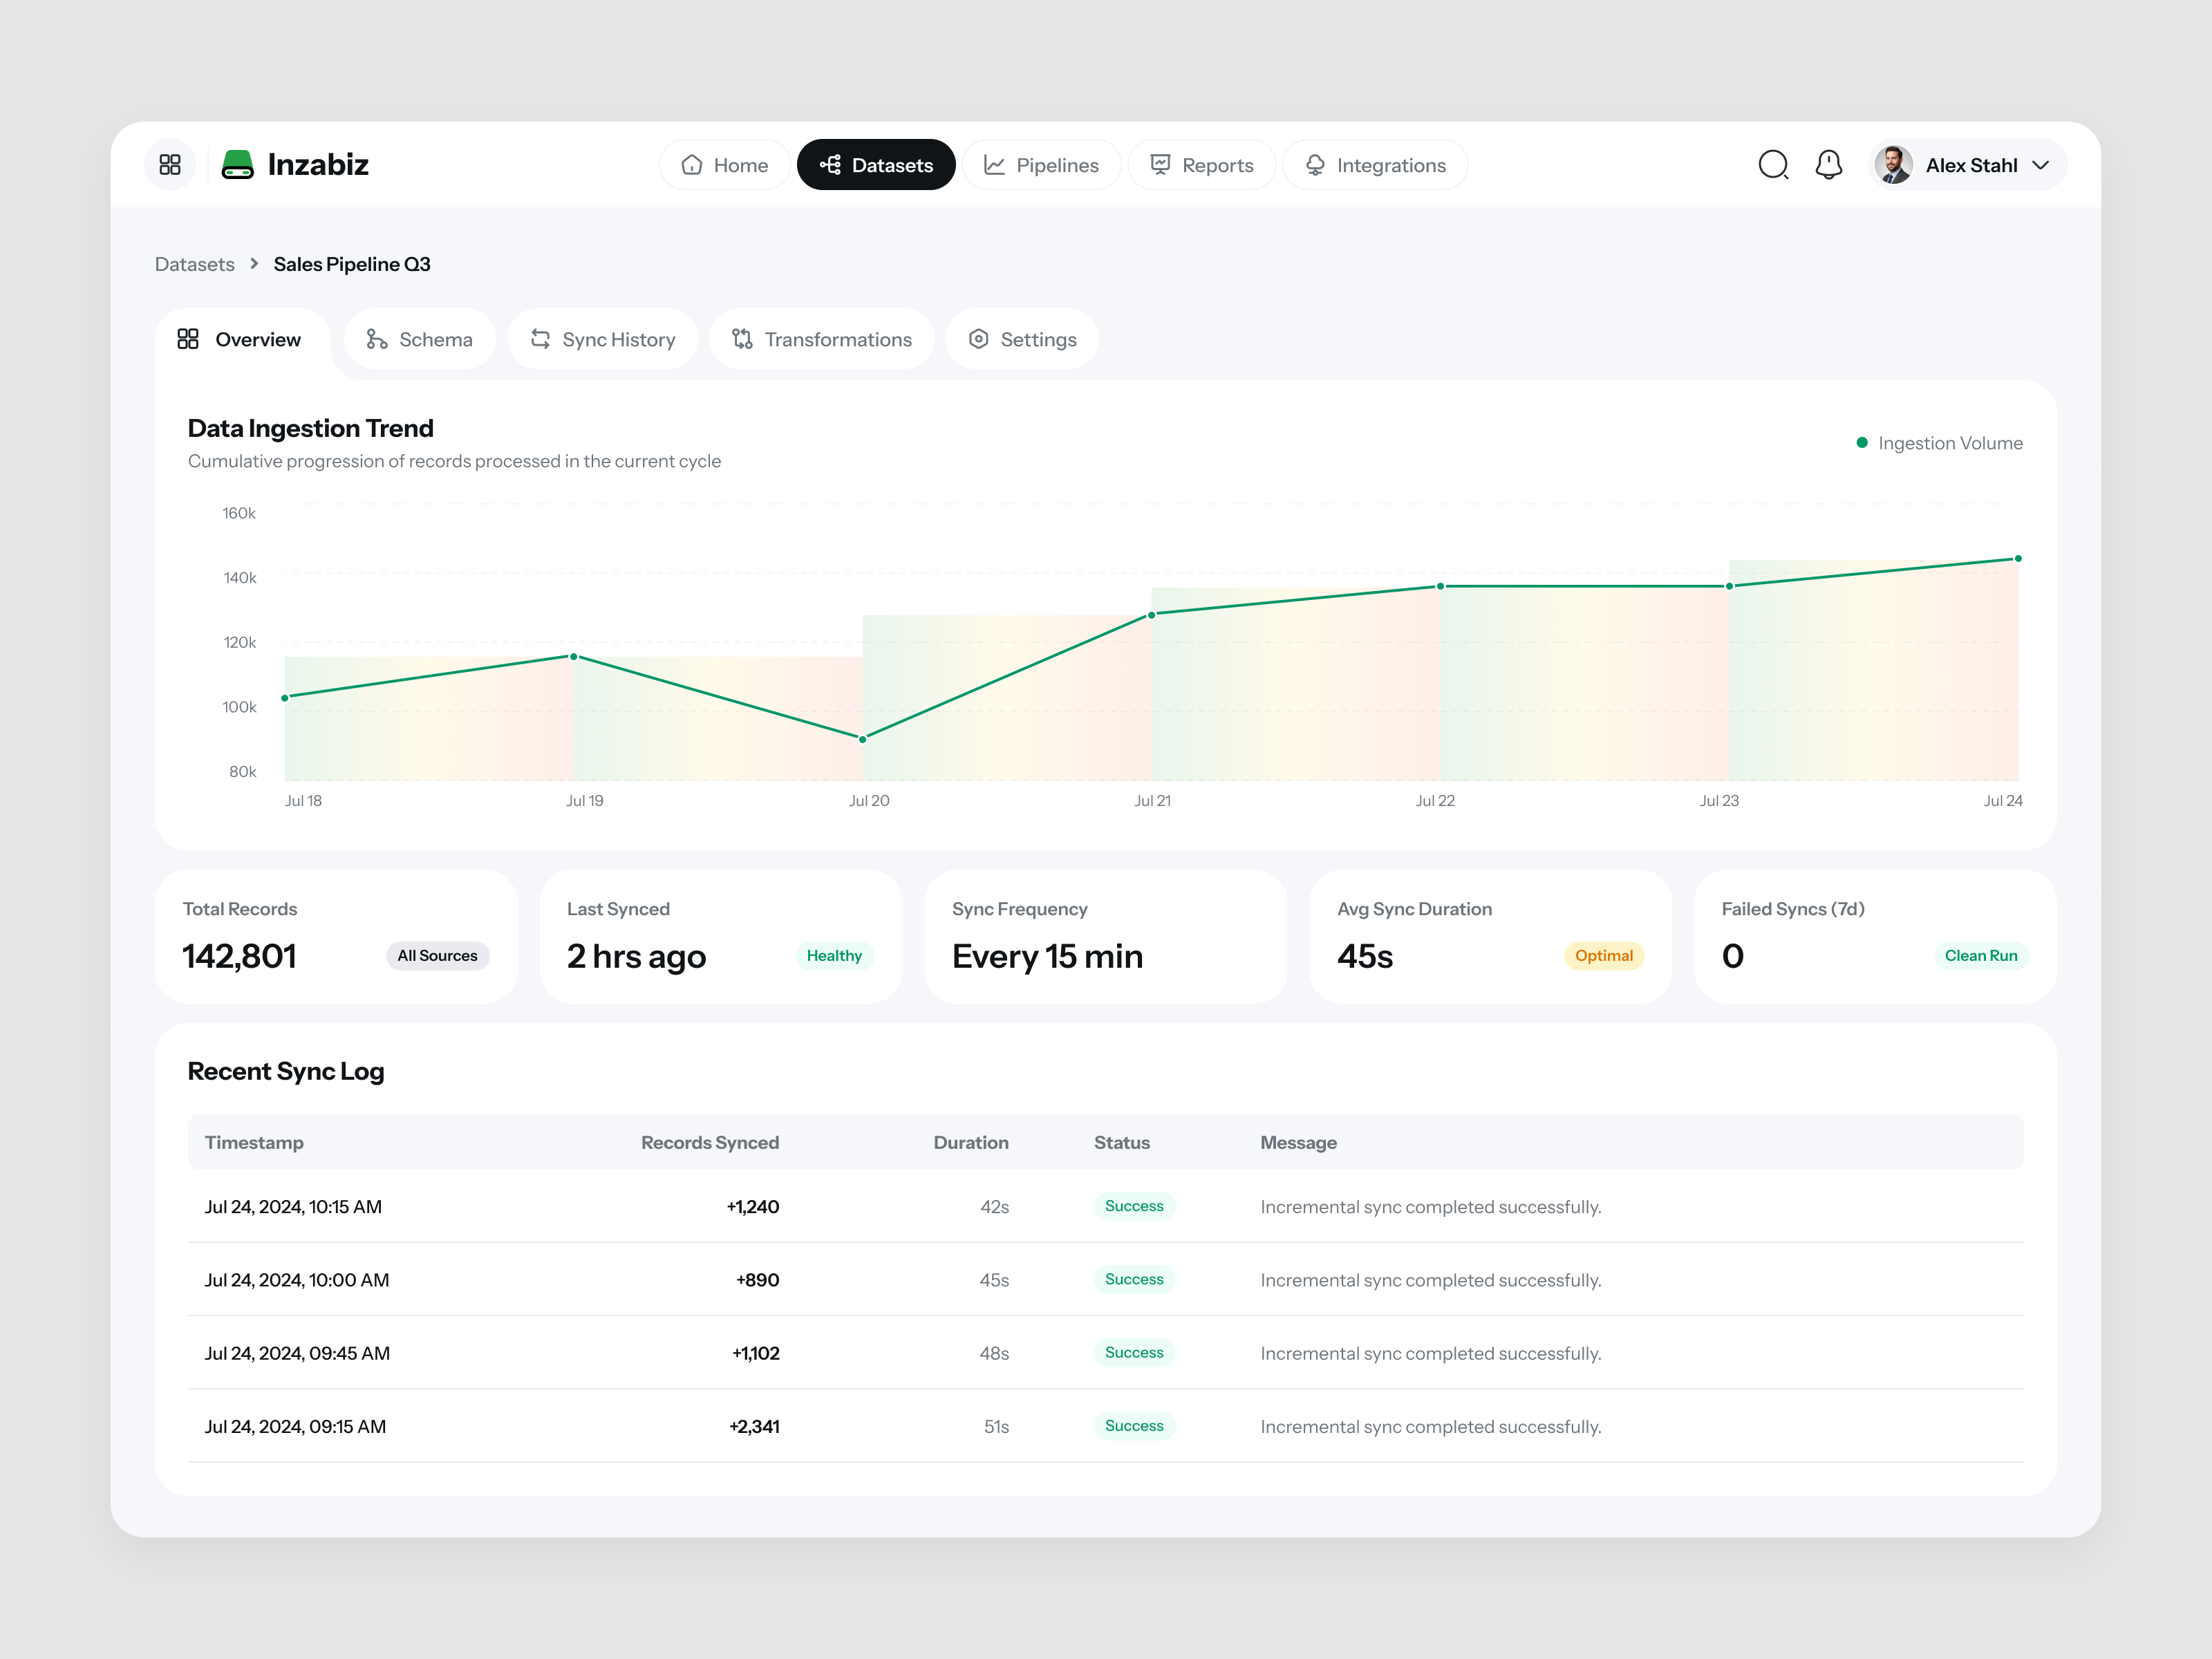Click the Optimal badge
2212x1659 pixels.
pos(1604,956)
